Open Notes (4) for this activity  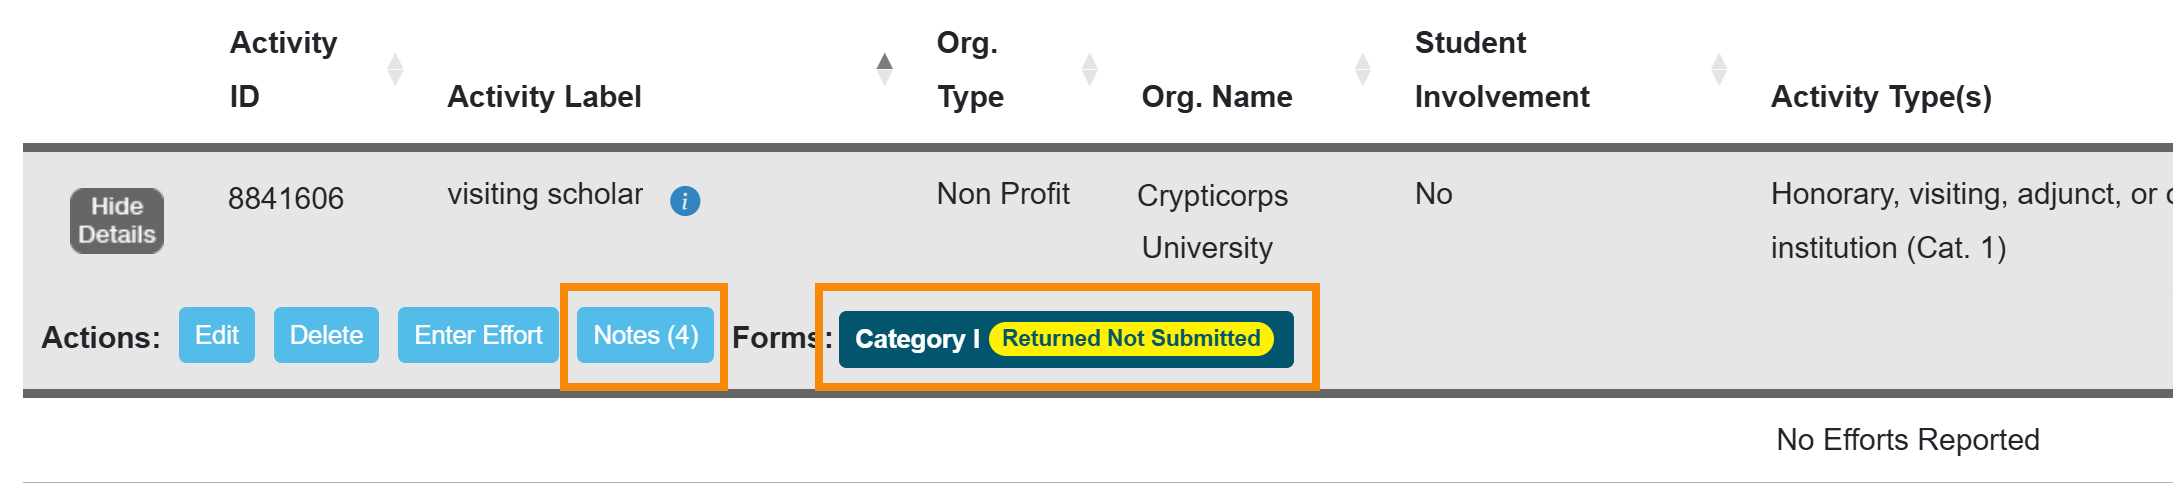click(645, 335)
